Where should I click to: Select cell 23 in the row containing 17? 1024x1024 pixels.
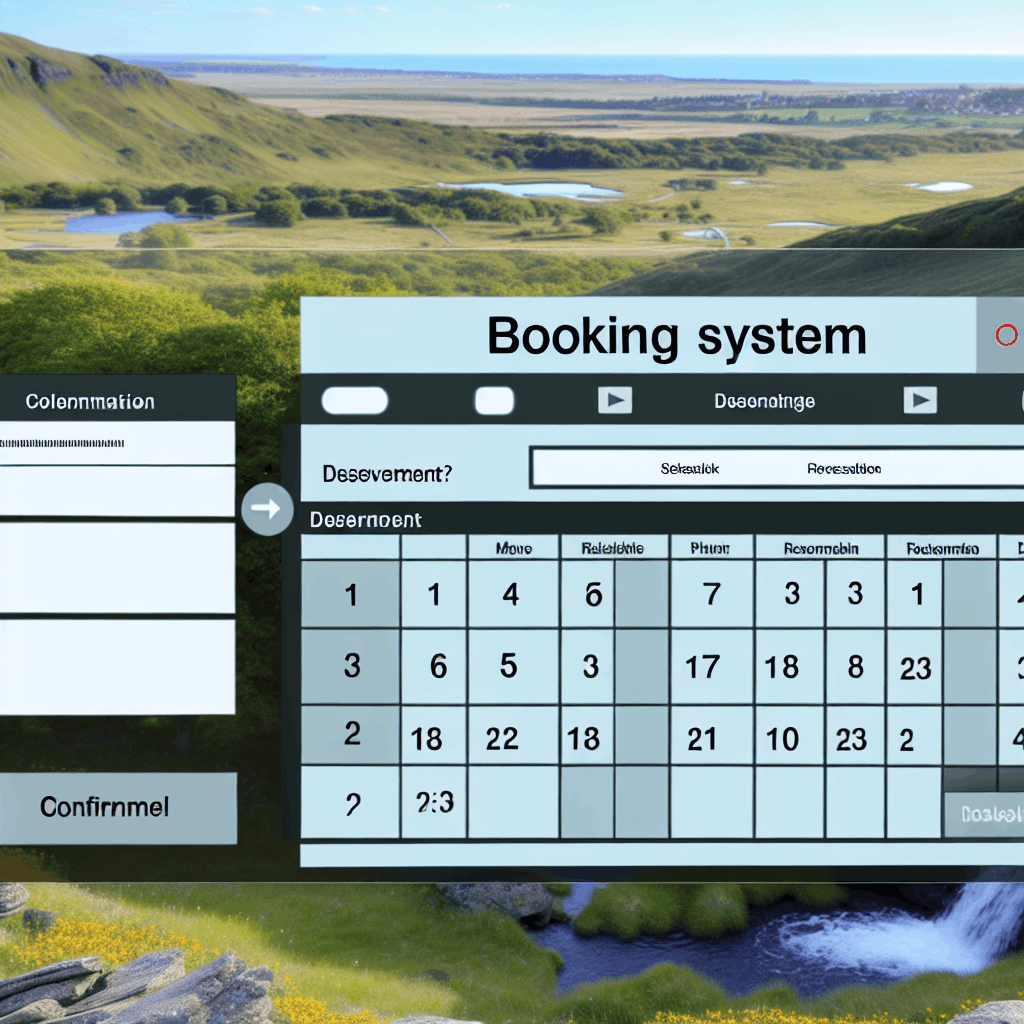tap(915, 668)
